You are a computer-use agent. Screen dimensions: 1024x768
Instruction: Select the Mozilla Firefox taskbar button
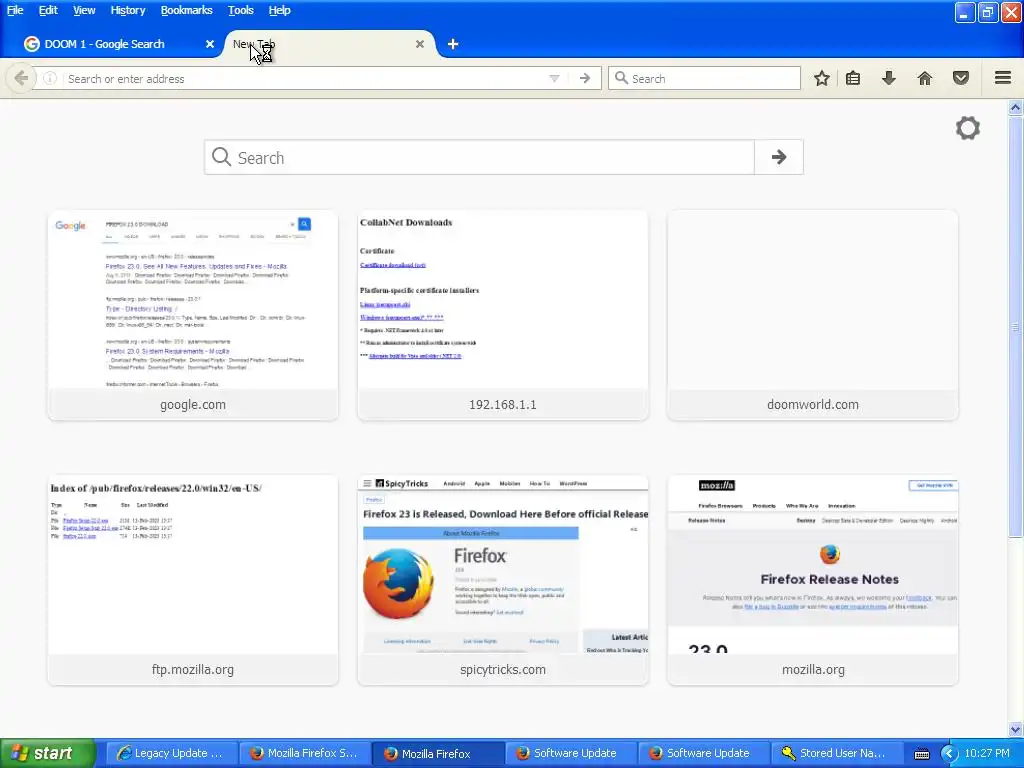point(438,753)
